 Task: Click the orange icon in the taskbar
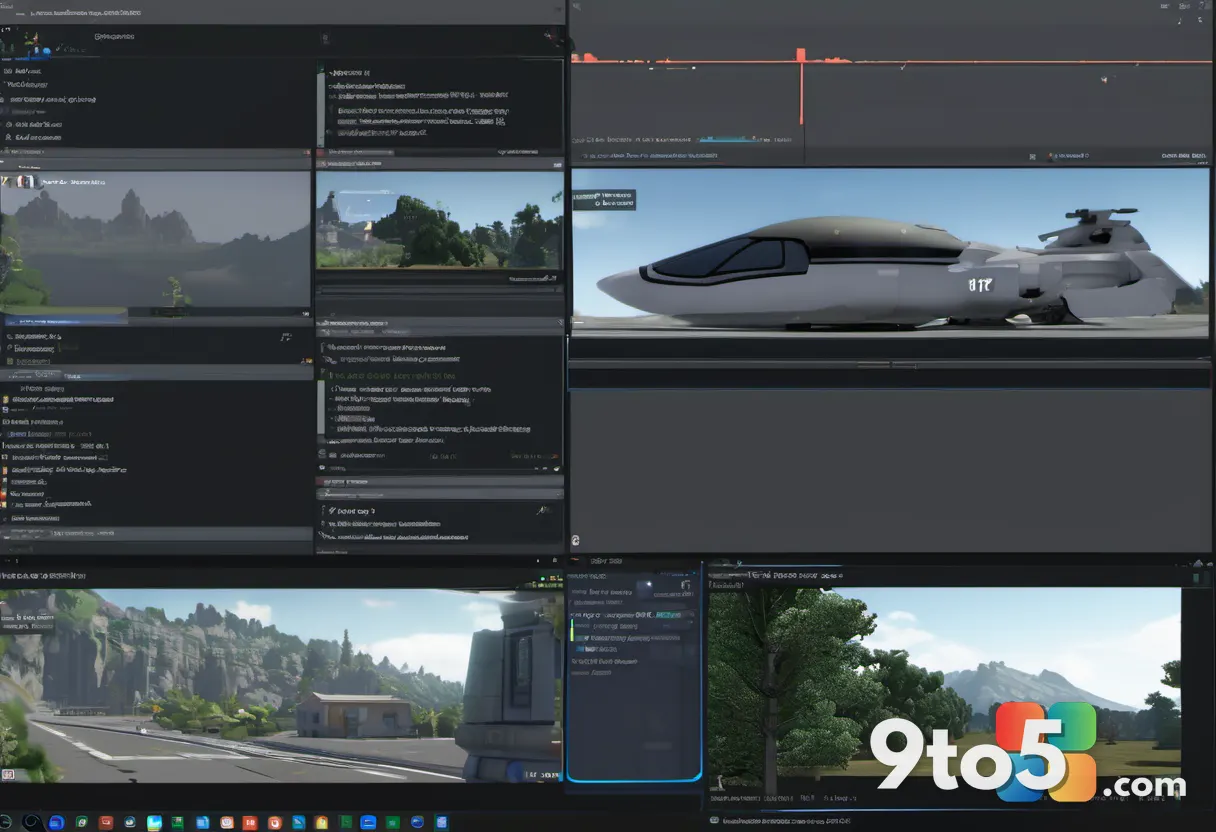pos(274,822)
